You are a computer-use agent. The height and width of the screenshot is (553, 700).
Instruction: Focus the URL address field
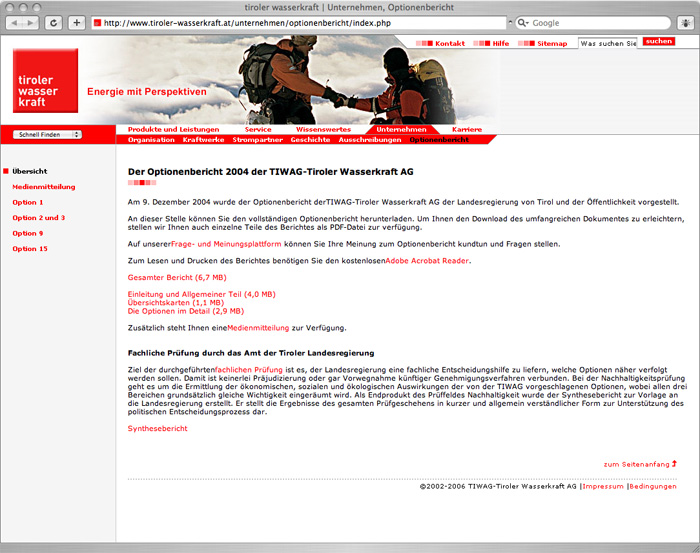pyautogui.click(x=299, y=23)
